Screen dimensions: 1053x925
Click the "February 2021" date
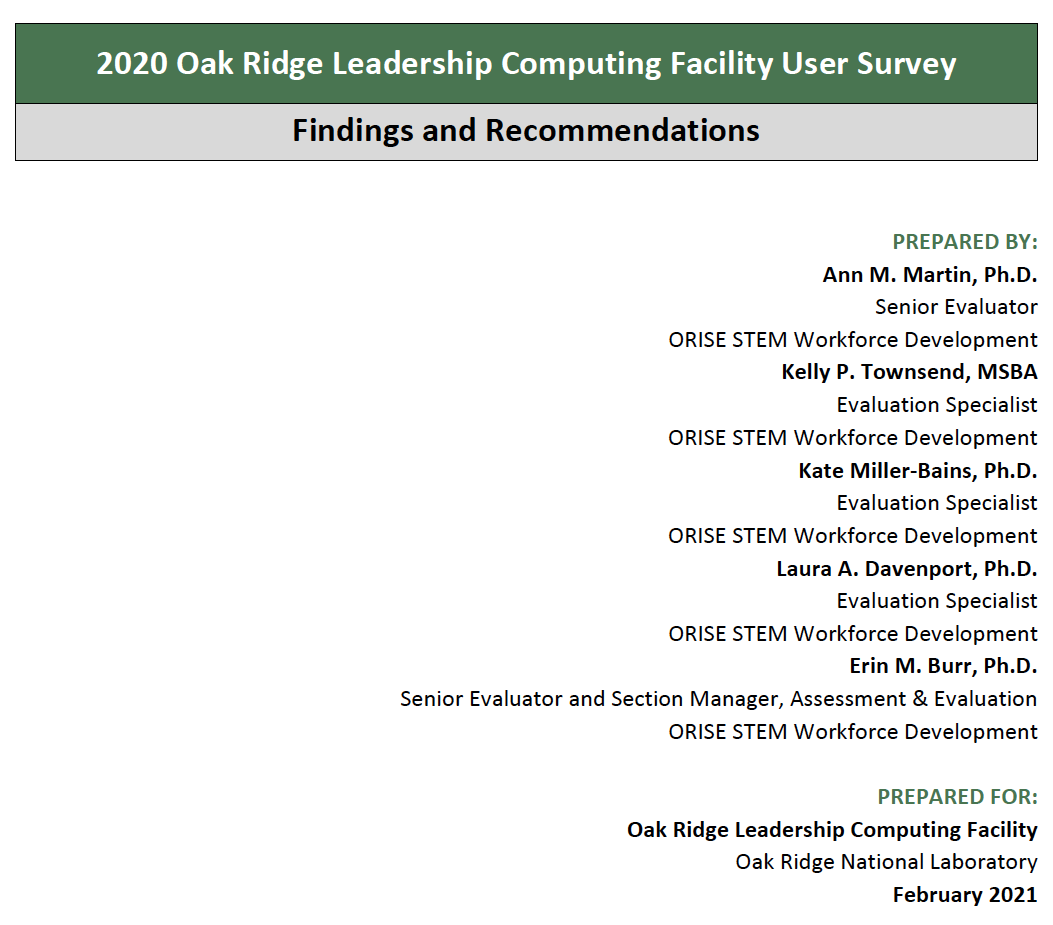[964, 895]
